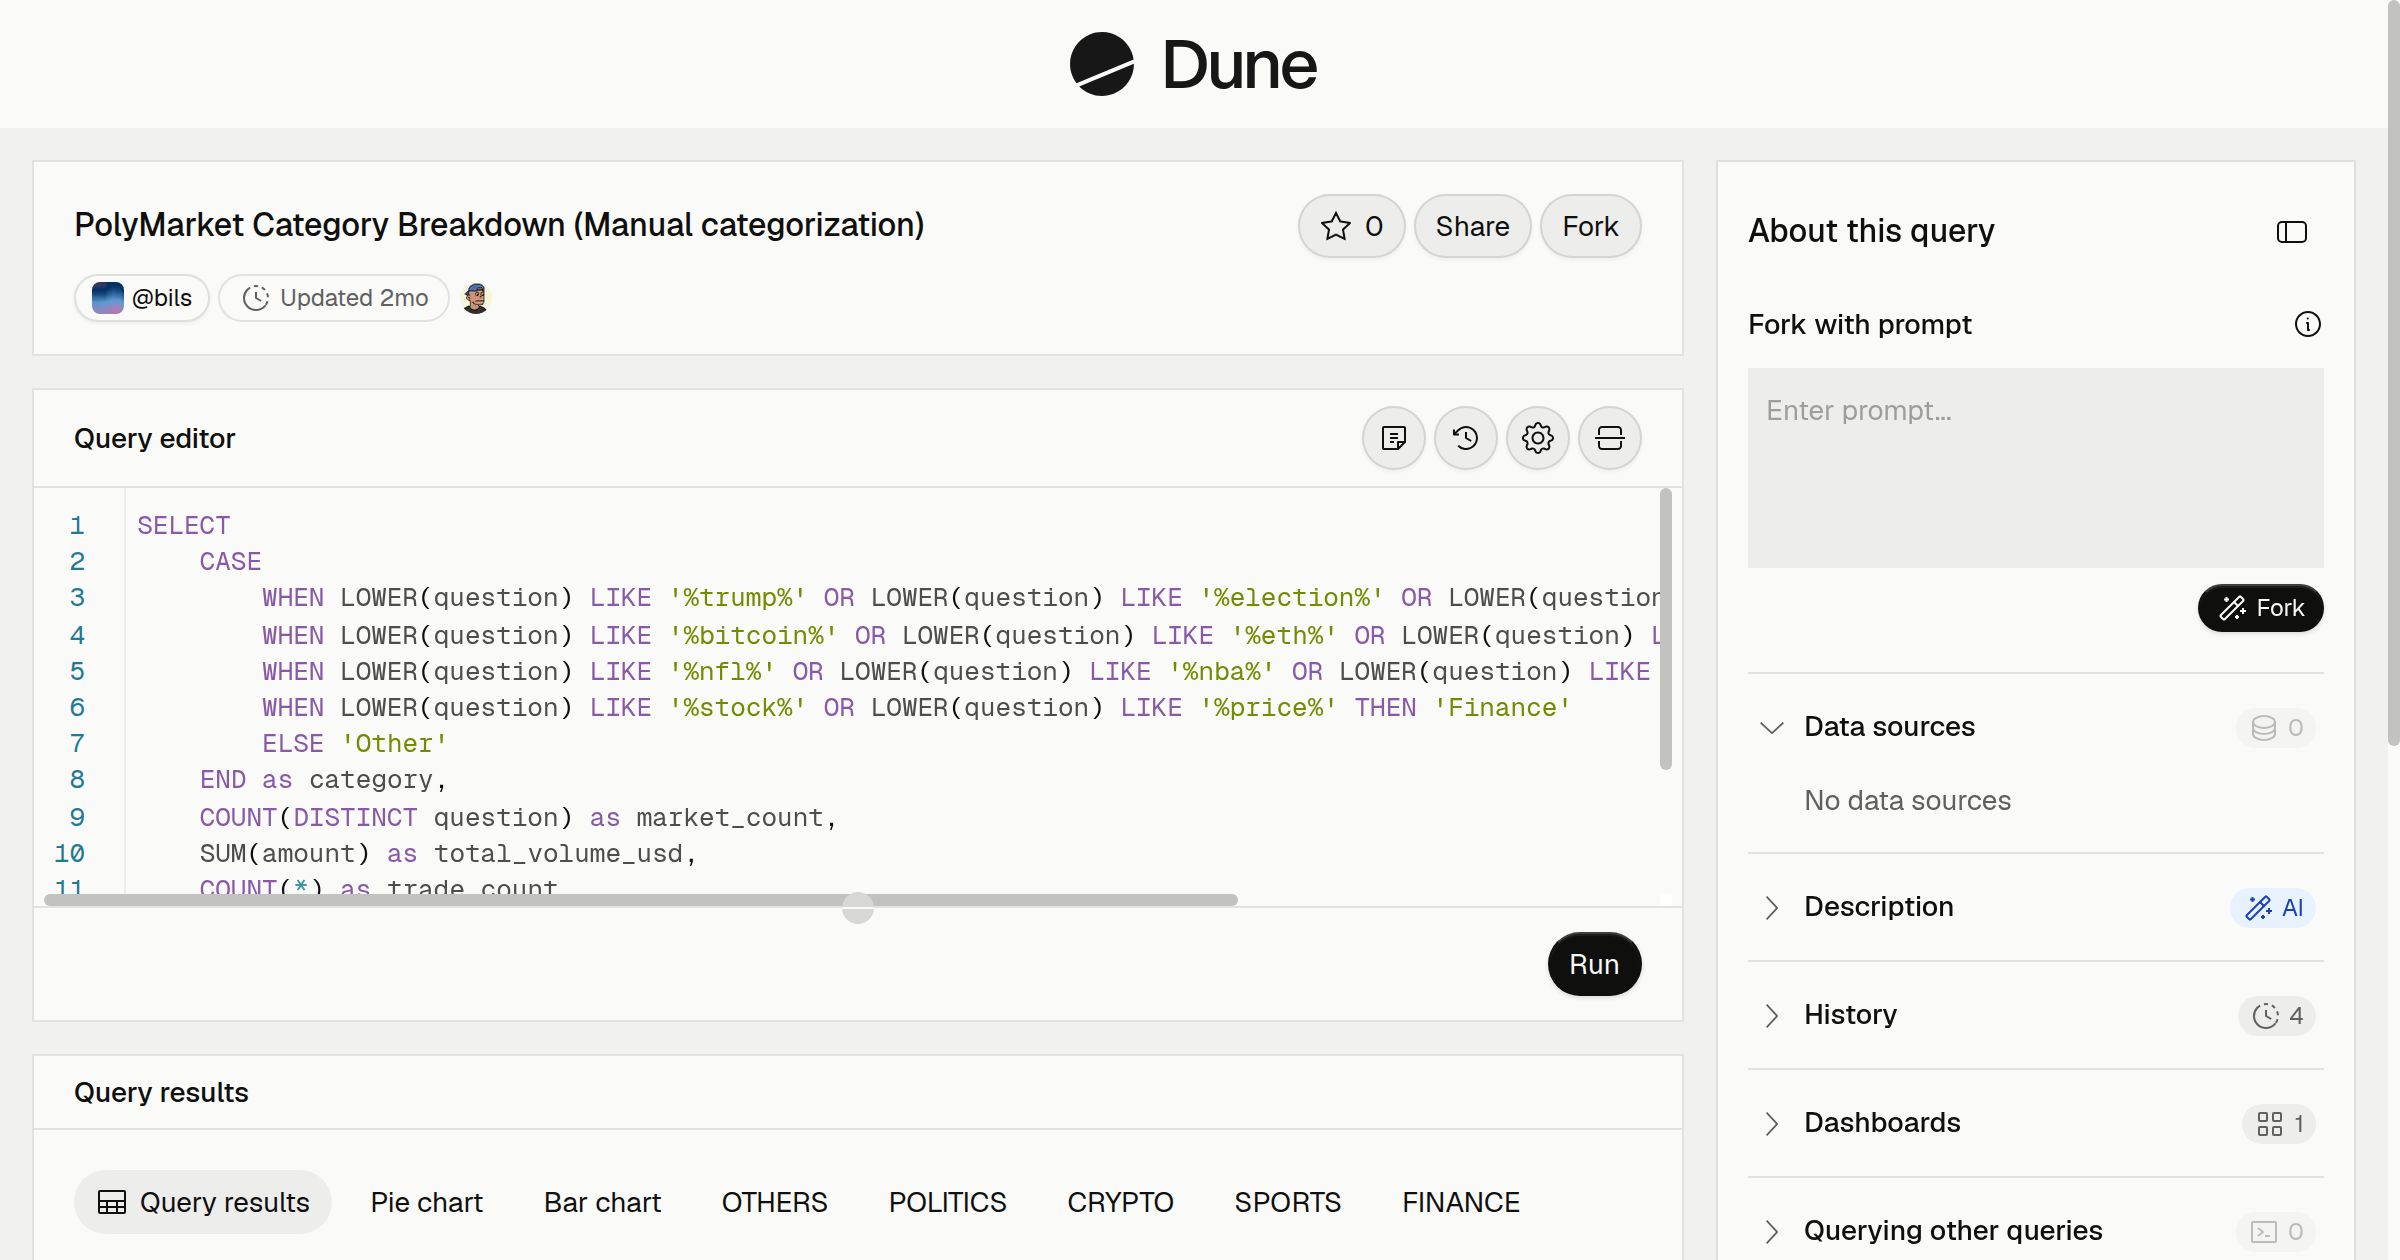Image resolution: width=2400 pixels, height=1260 pixels.
Task: Click Querying other queries count badge
Action: point(2276,1231)
